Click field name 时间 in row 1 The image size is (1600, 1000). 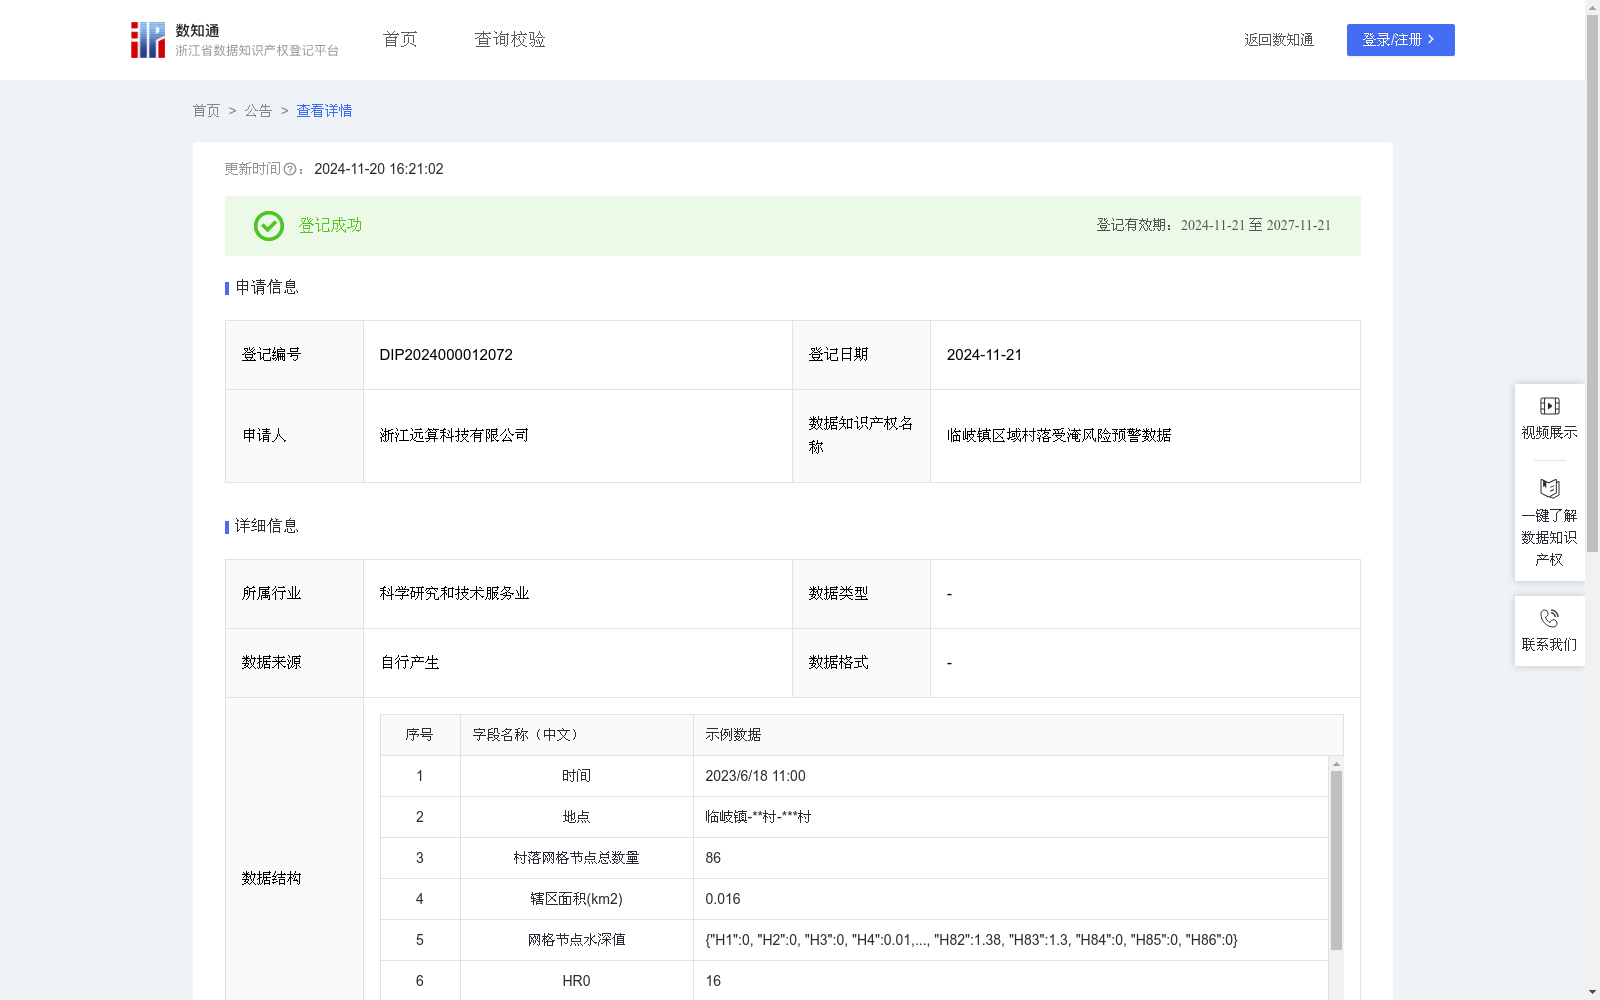click(576, 776)
